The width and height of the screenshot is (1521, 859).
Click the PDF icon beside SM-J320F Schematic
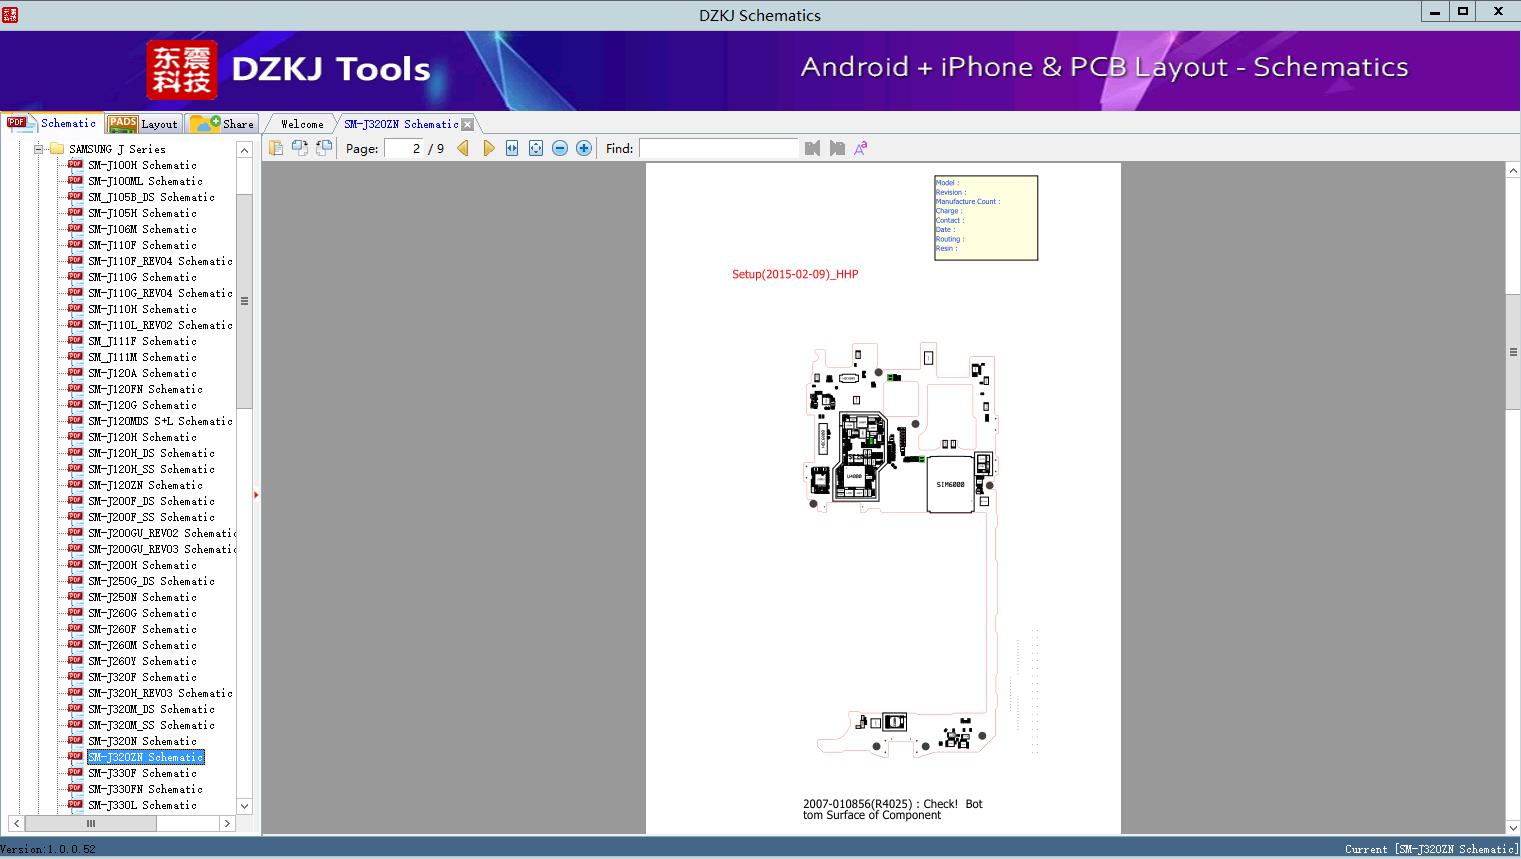(x=75, y=677)
